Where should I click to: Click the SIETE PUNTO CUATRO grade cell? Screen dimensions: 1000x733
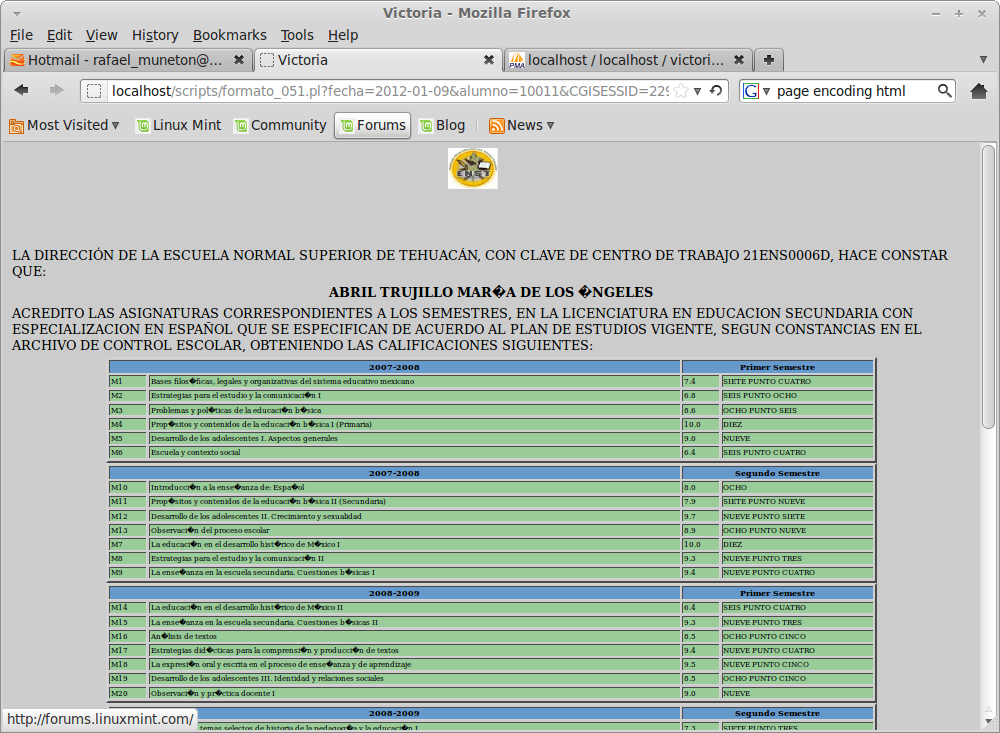797,381
